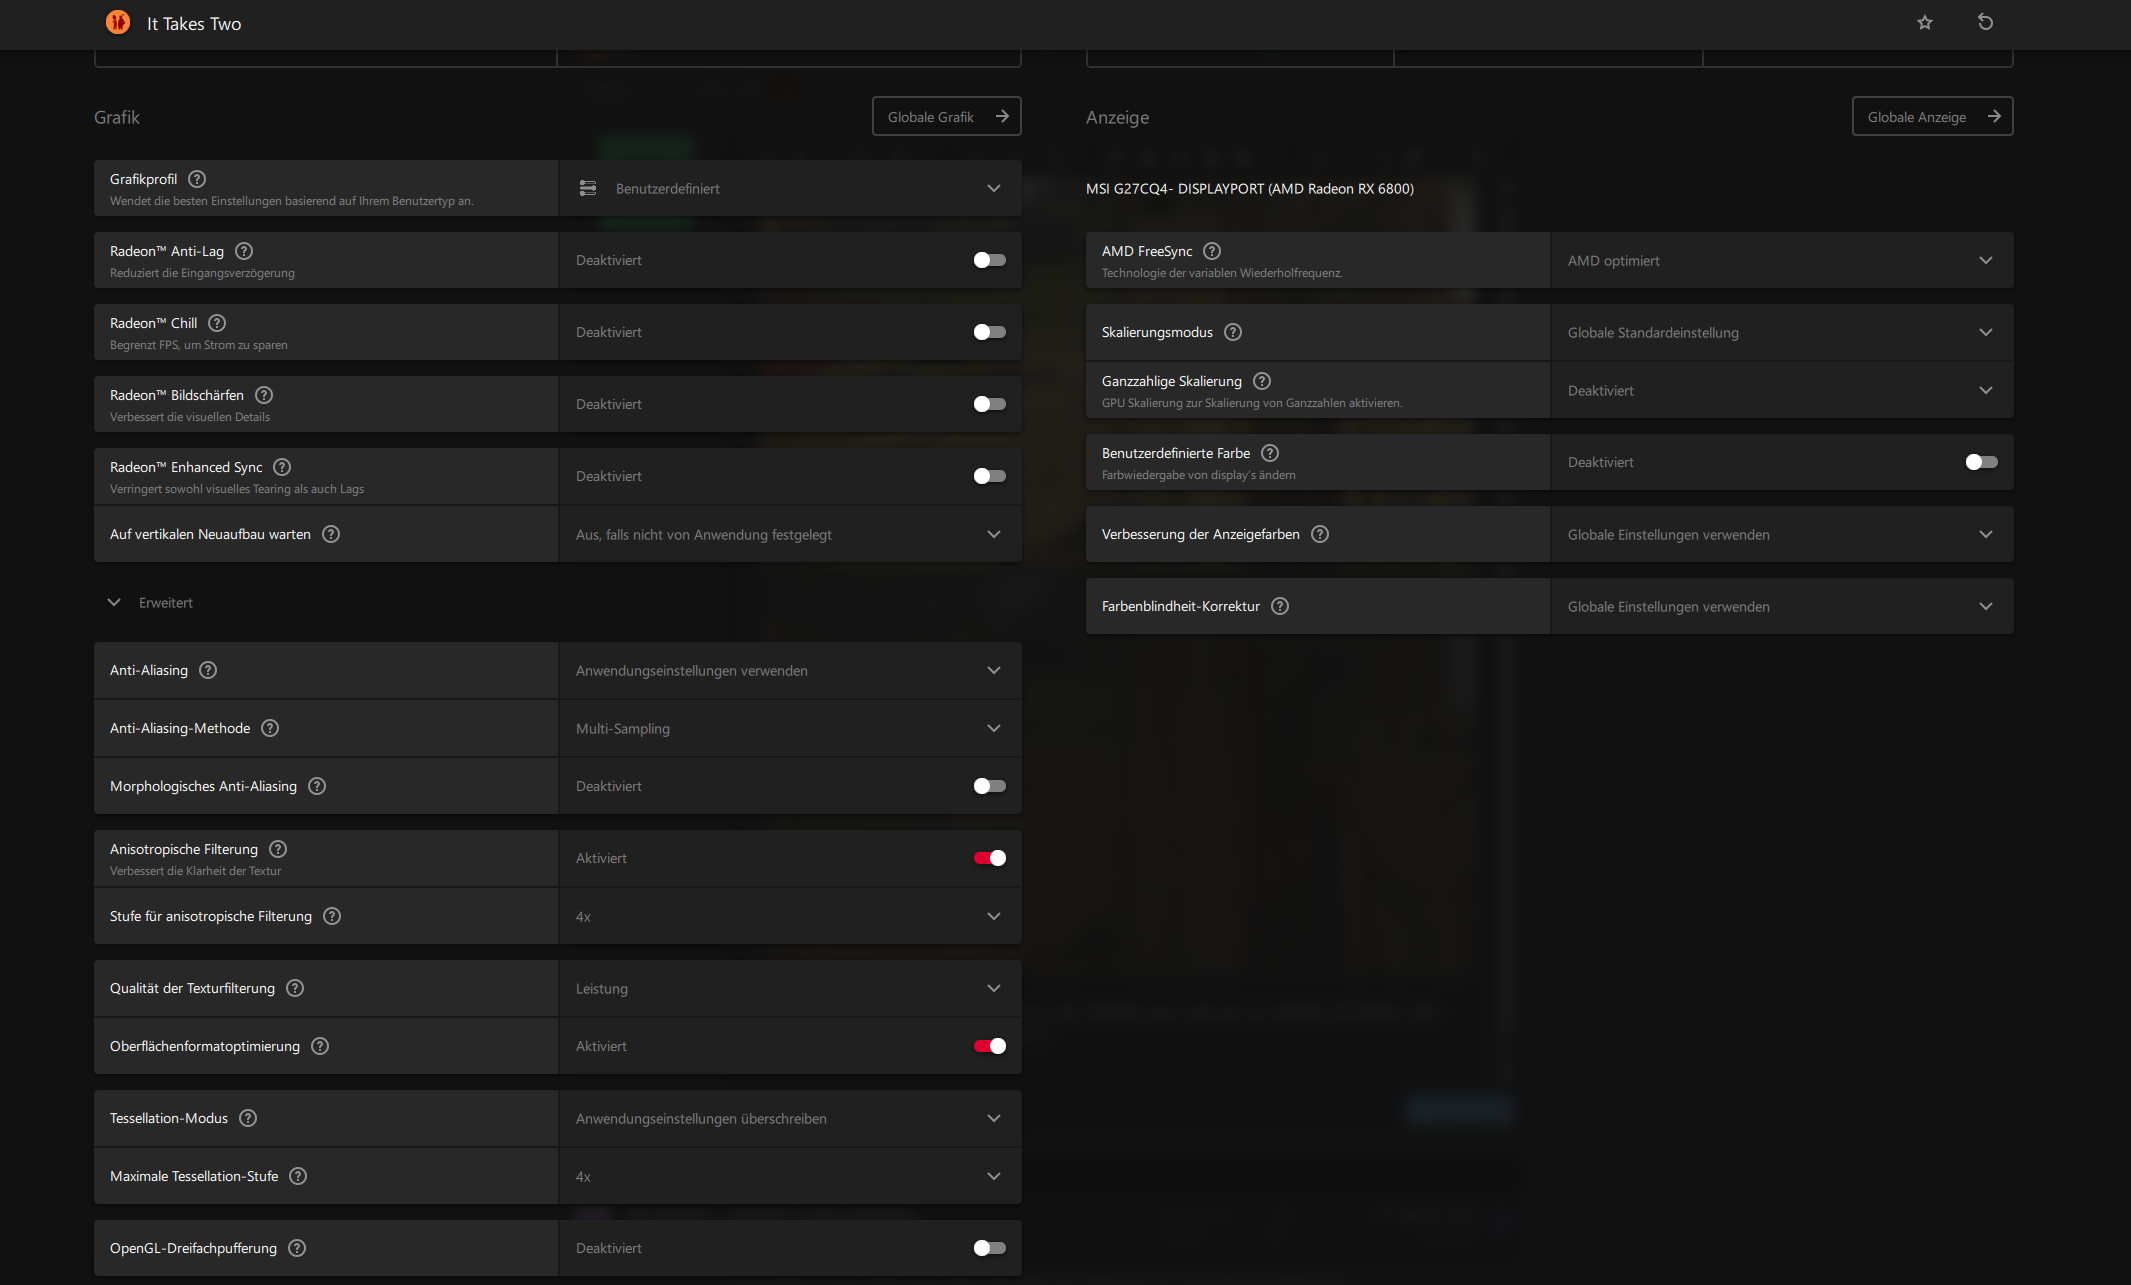2131x1285 pixels.
Task: Expand the Skalierungsmodus dropdown
Action: point(1781,332)
